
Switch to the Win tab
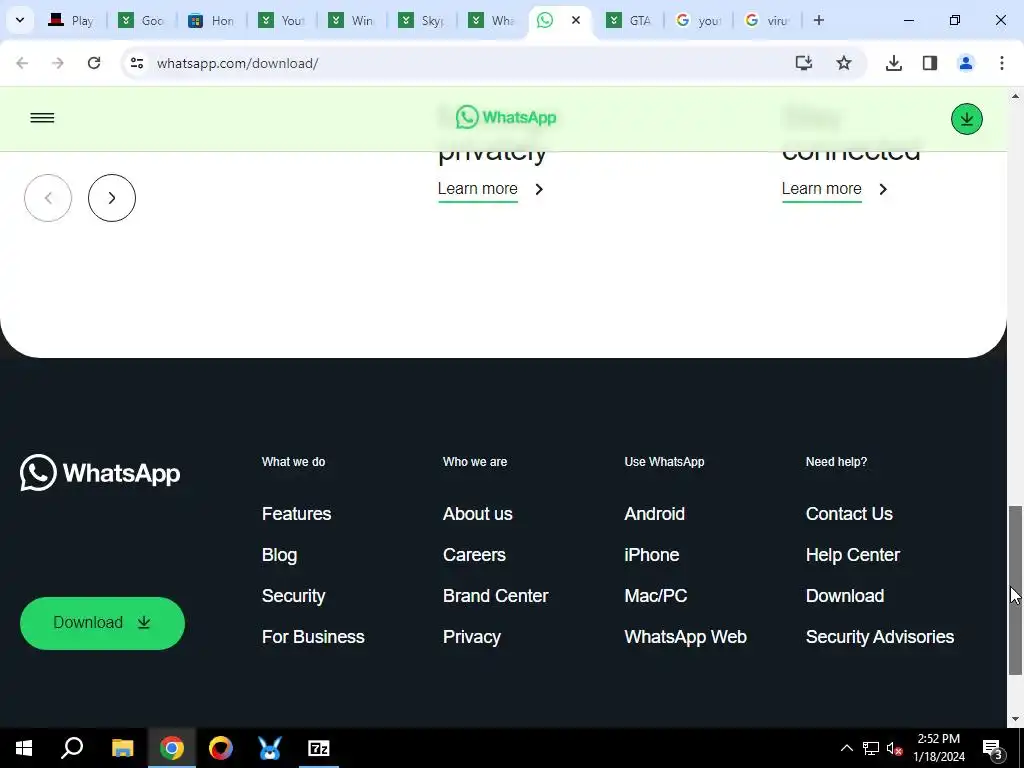(351, 20)
